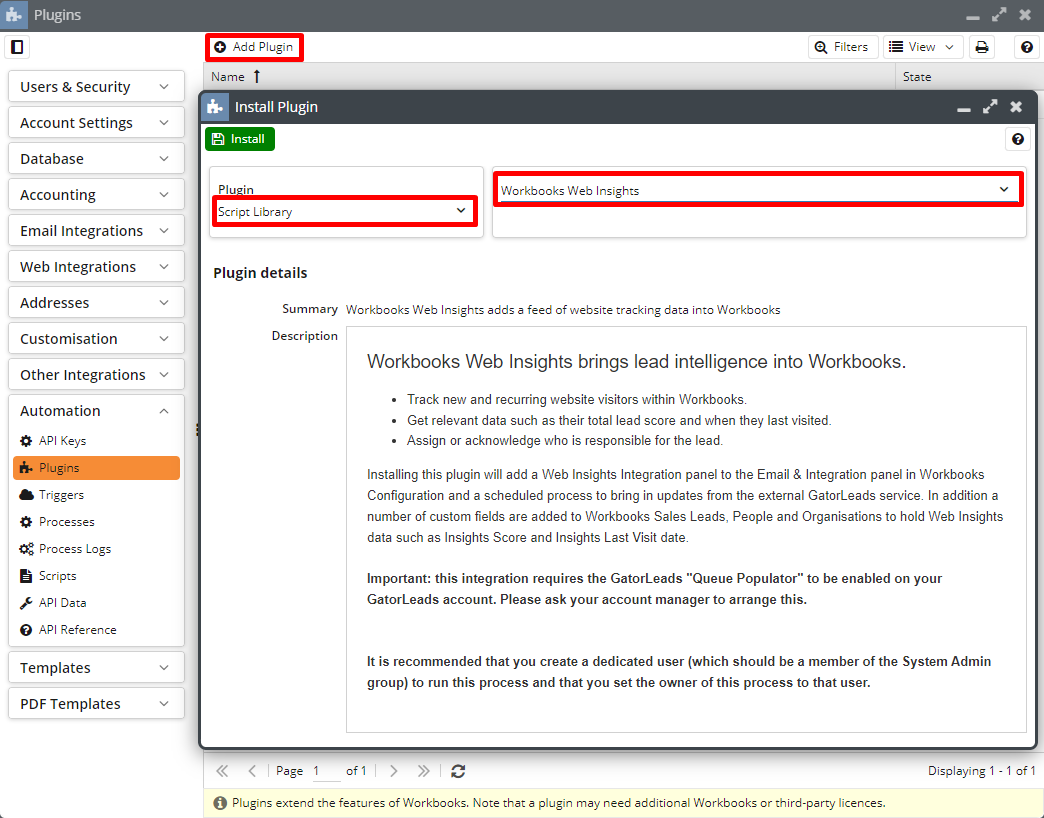1044x818 pixels.
Task: Open Processes in Automation
Action: (96, 522)
